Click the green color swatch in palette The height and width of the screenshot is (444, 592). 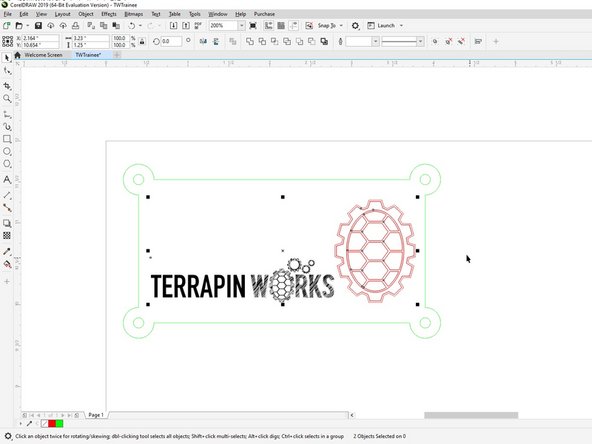pyautogui.click(x=59, y=424)
